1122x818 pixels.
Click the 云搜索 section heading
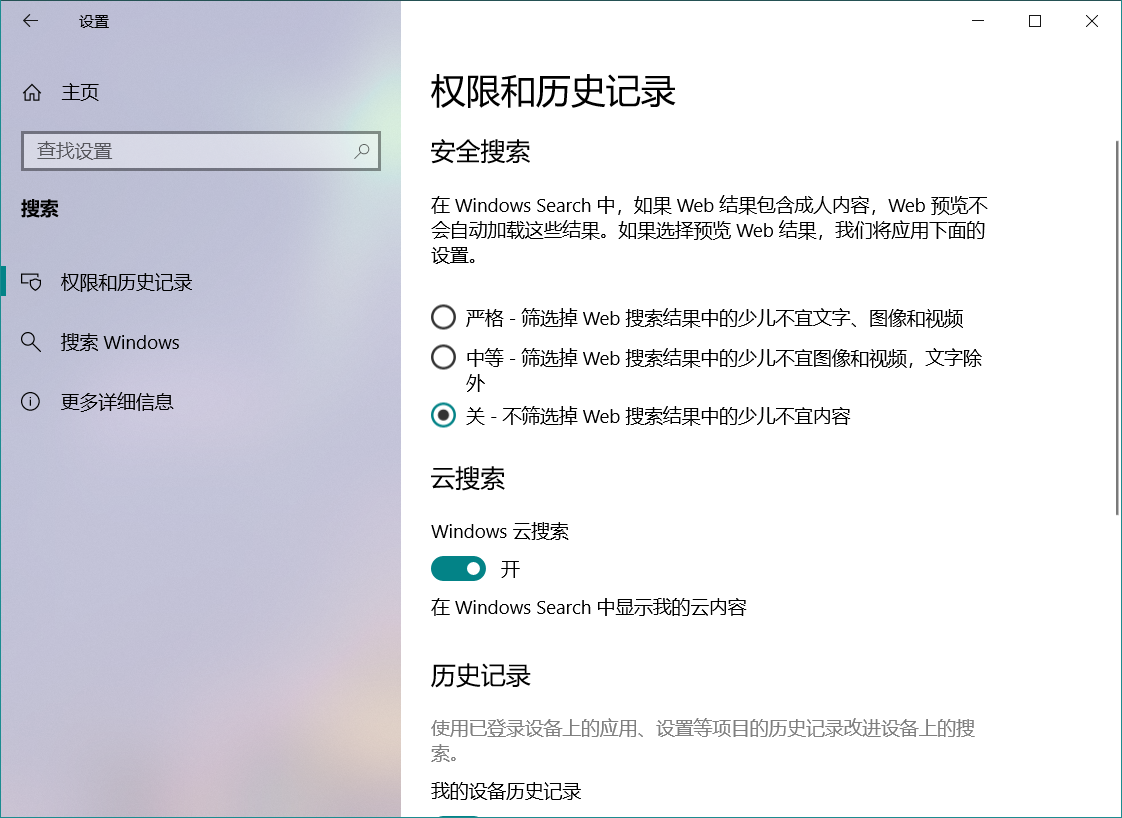click(x=468, y=479)
